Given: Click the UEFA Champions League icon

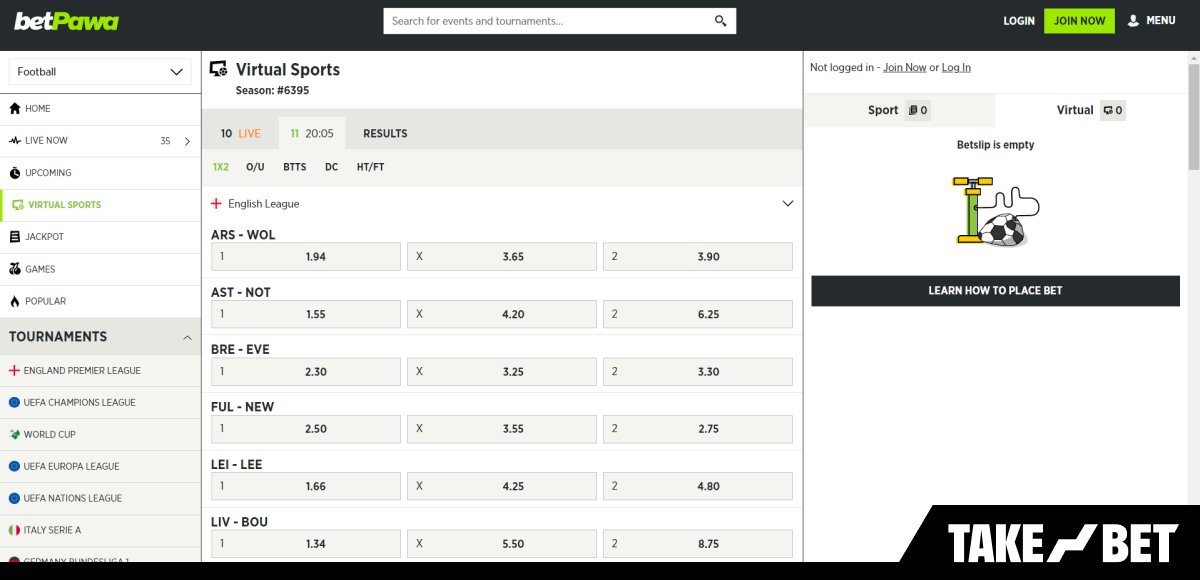Looking at the screenshot, I should click(x=14, y=402).
